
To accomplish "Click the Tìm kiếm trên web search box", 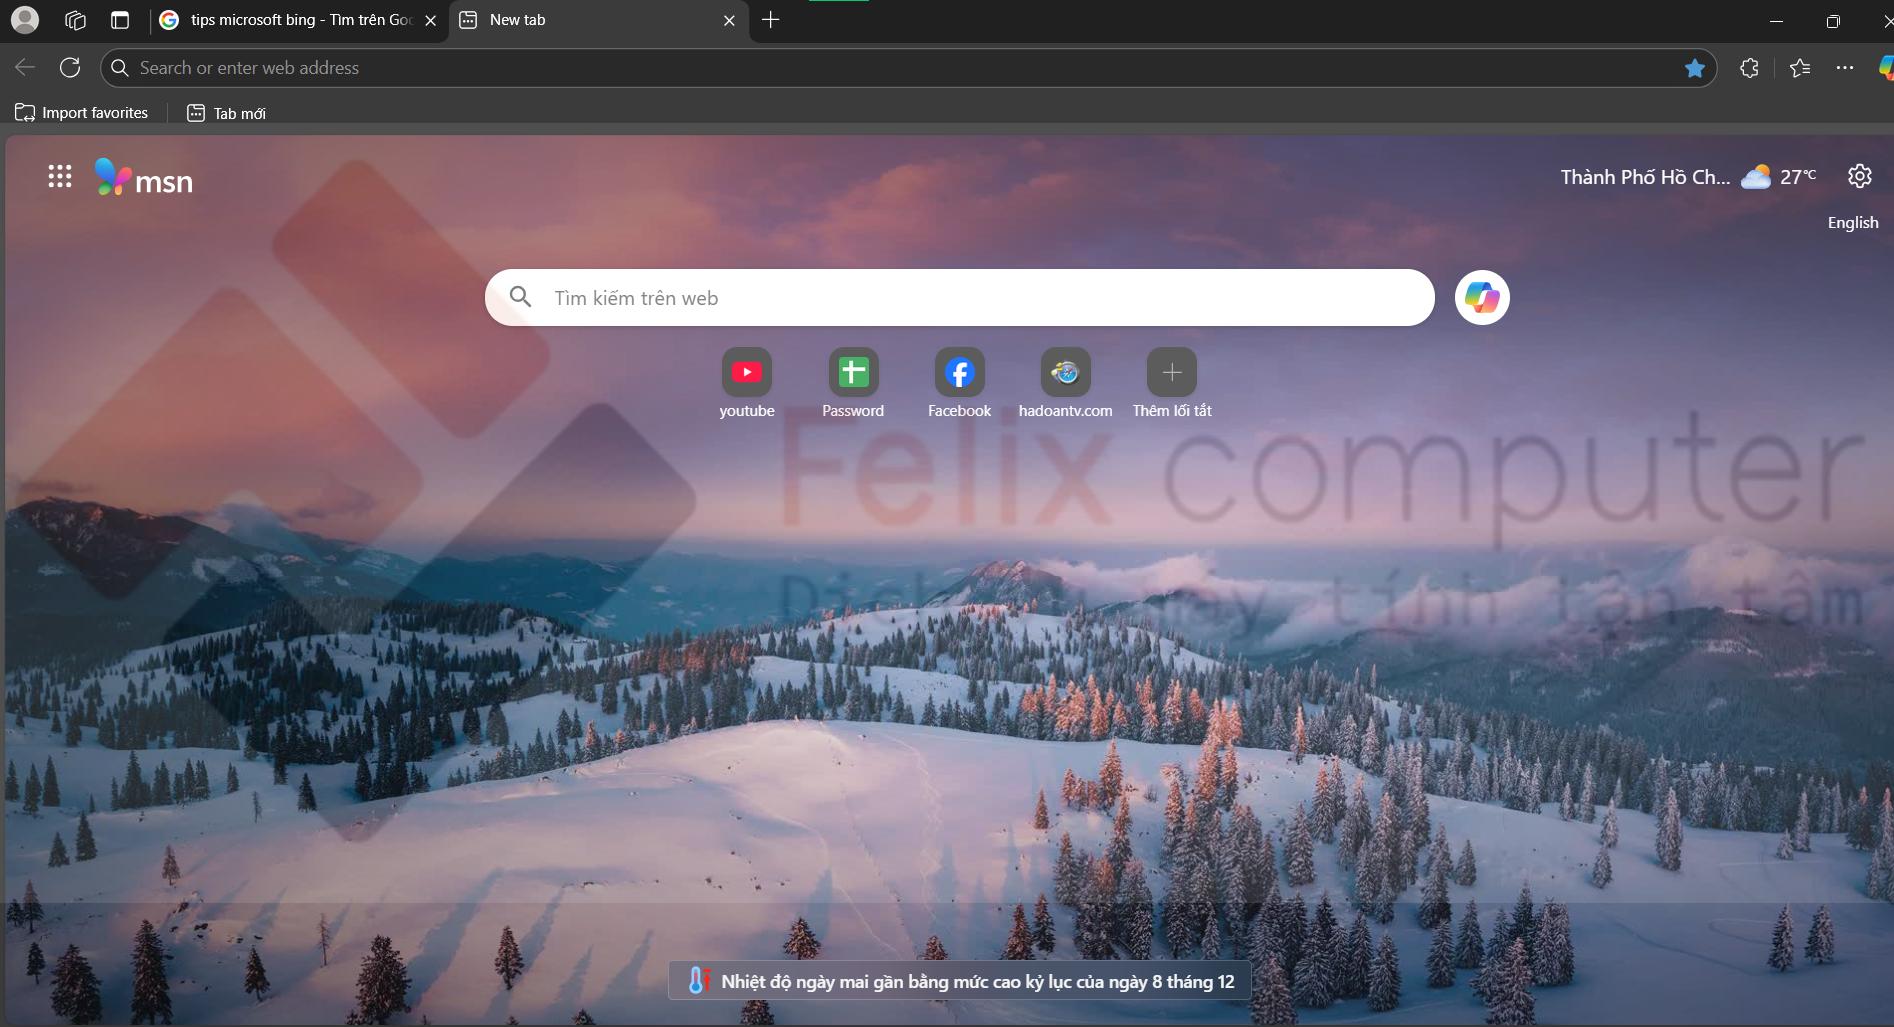I will click(x=960, y=298).
